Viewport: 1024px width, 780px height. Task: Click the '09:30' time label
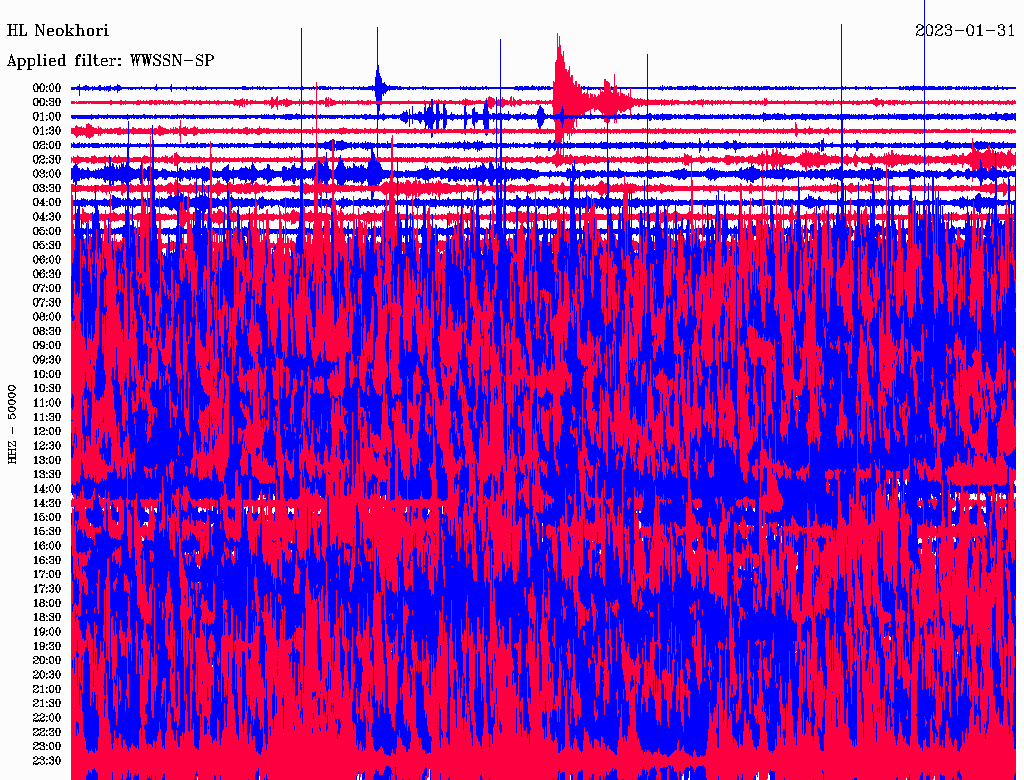(x=47, y=360)
